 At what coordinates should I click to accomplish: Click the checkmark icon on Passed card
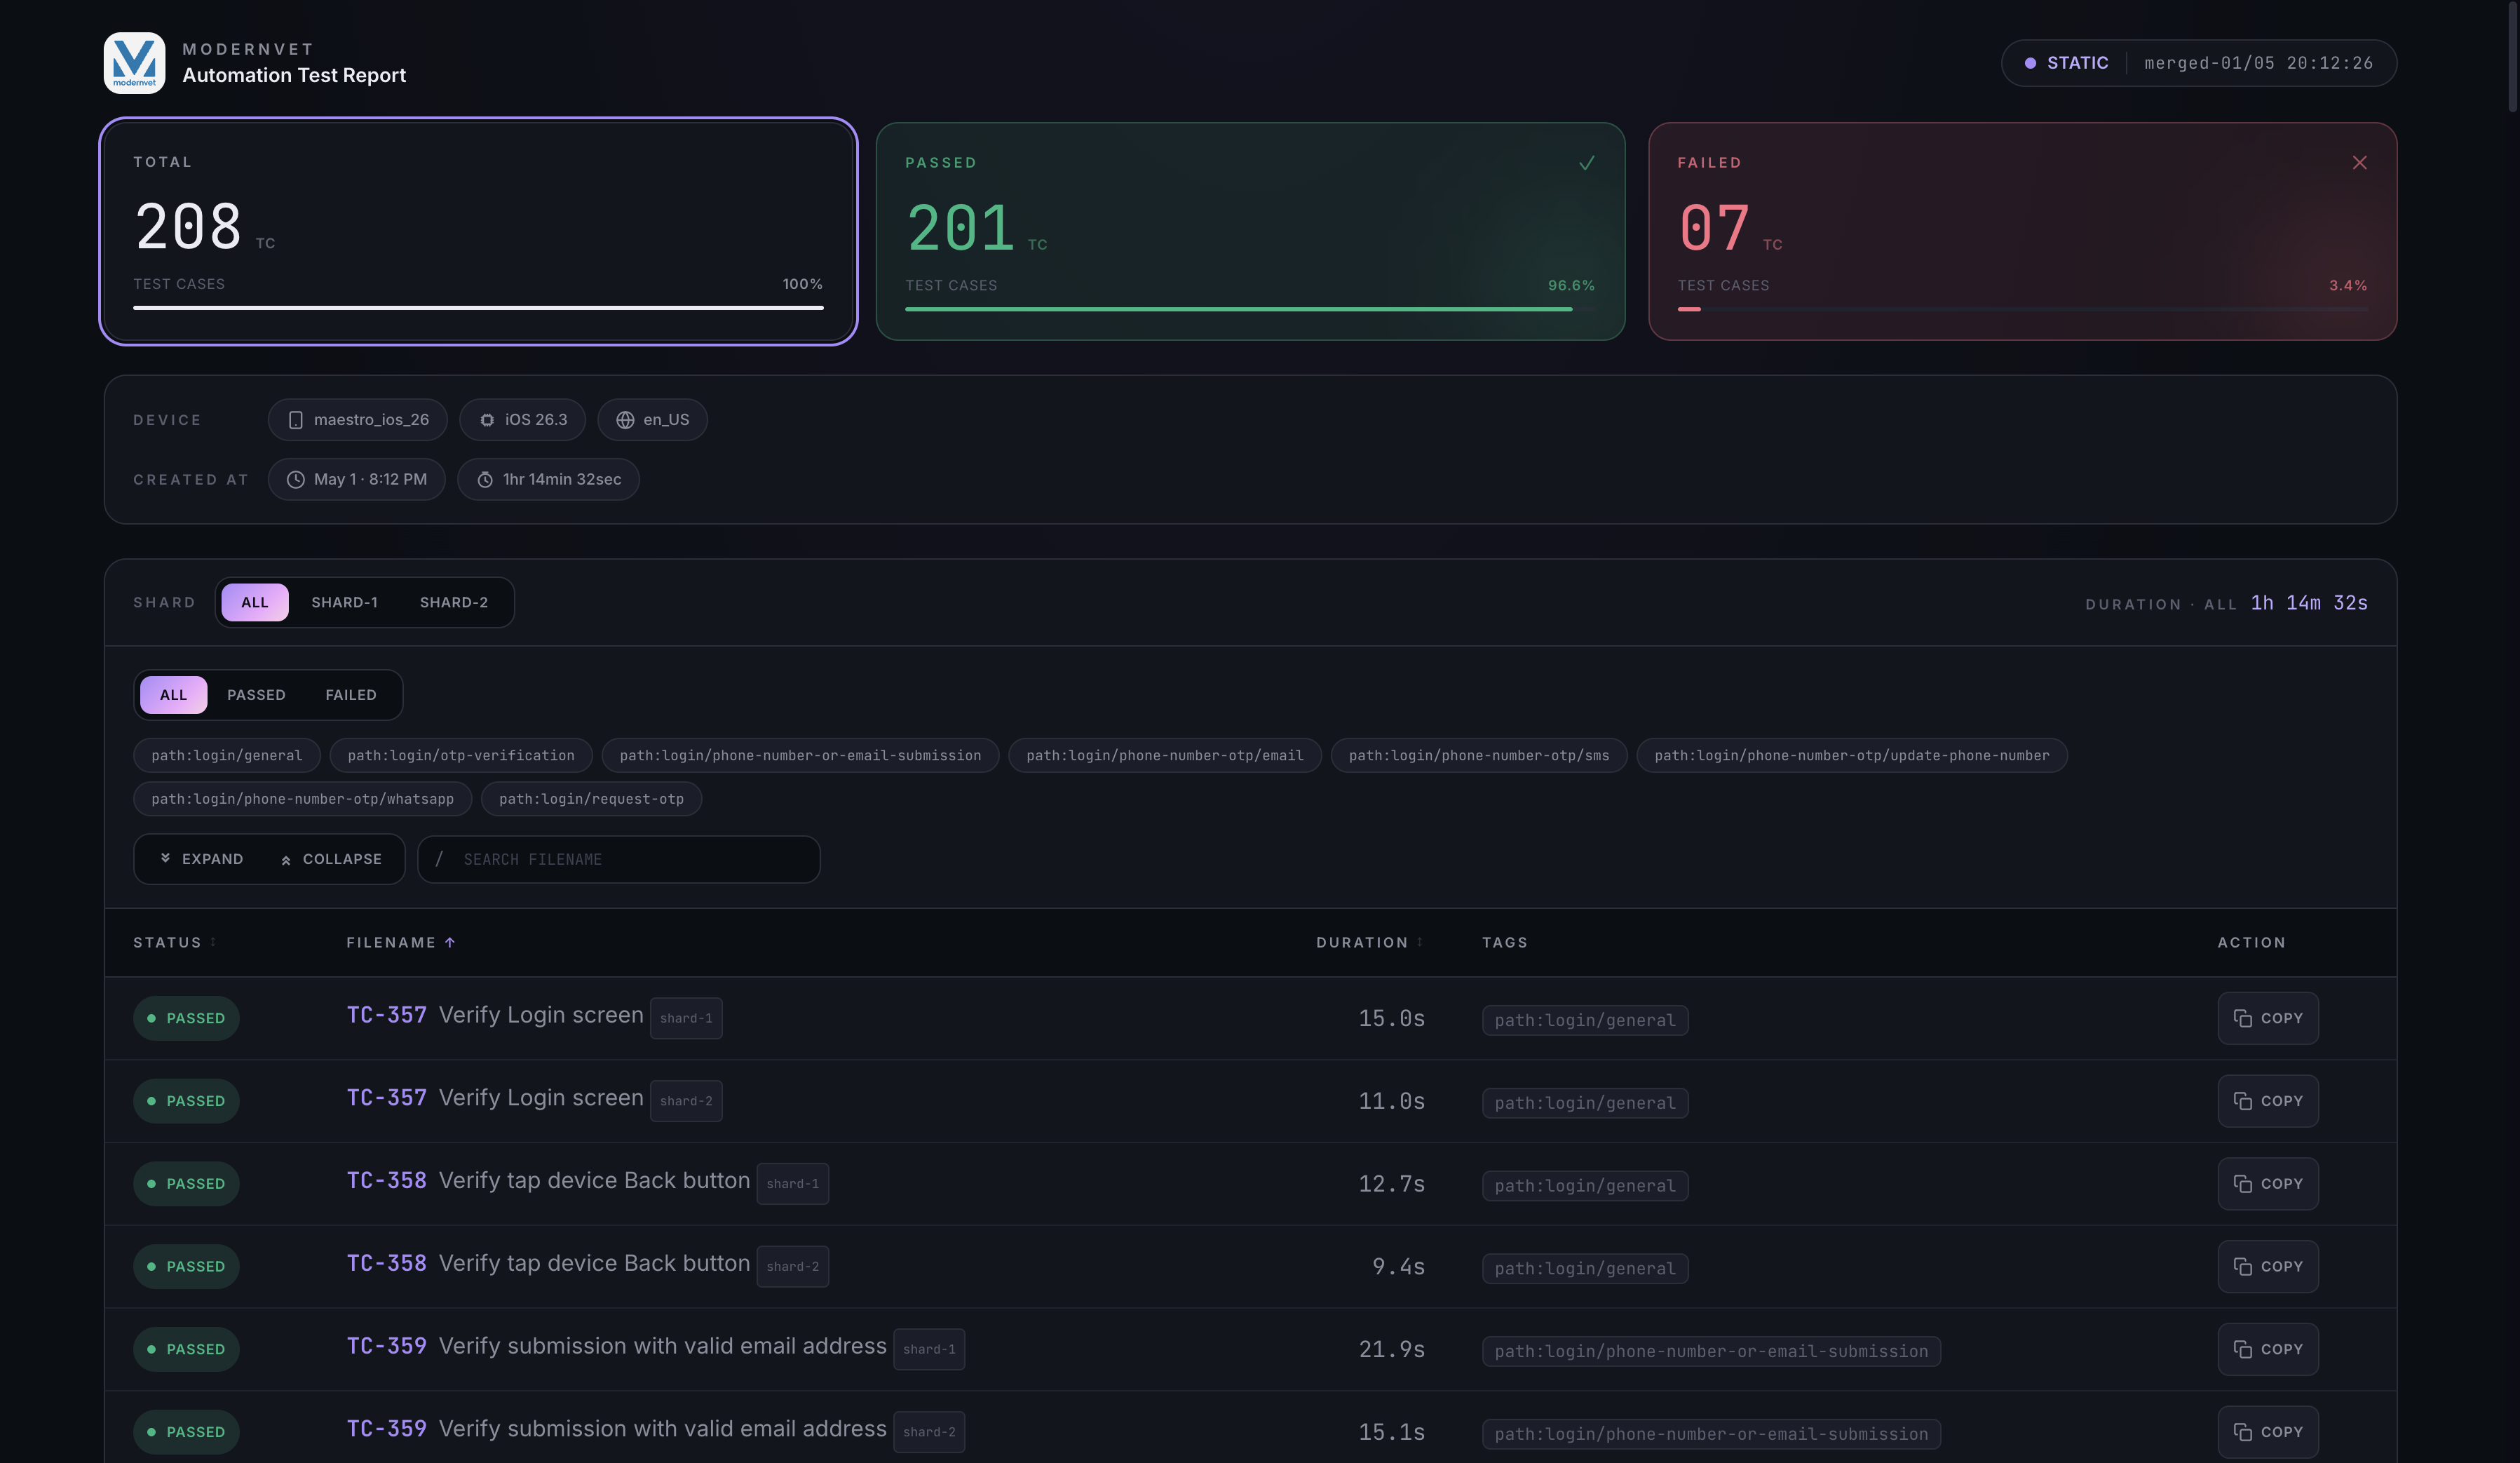pos(1586,163)
